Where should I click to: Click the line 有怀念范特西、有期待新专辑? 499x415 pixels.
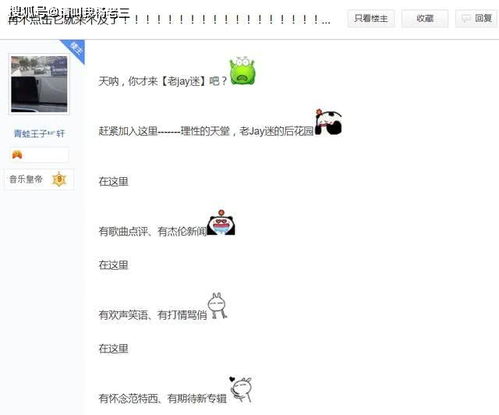(163, 398)
